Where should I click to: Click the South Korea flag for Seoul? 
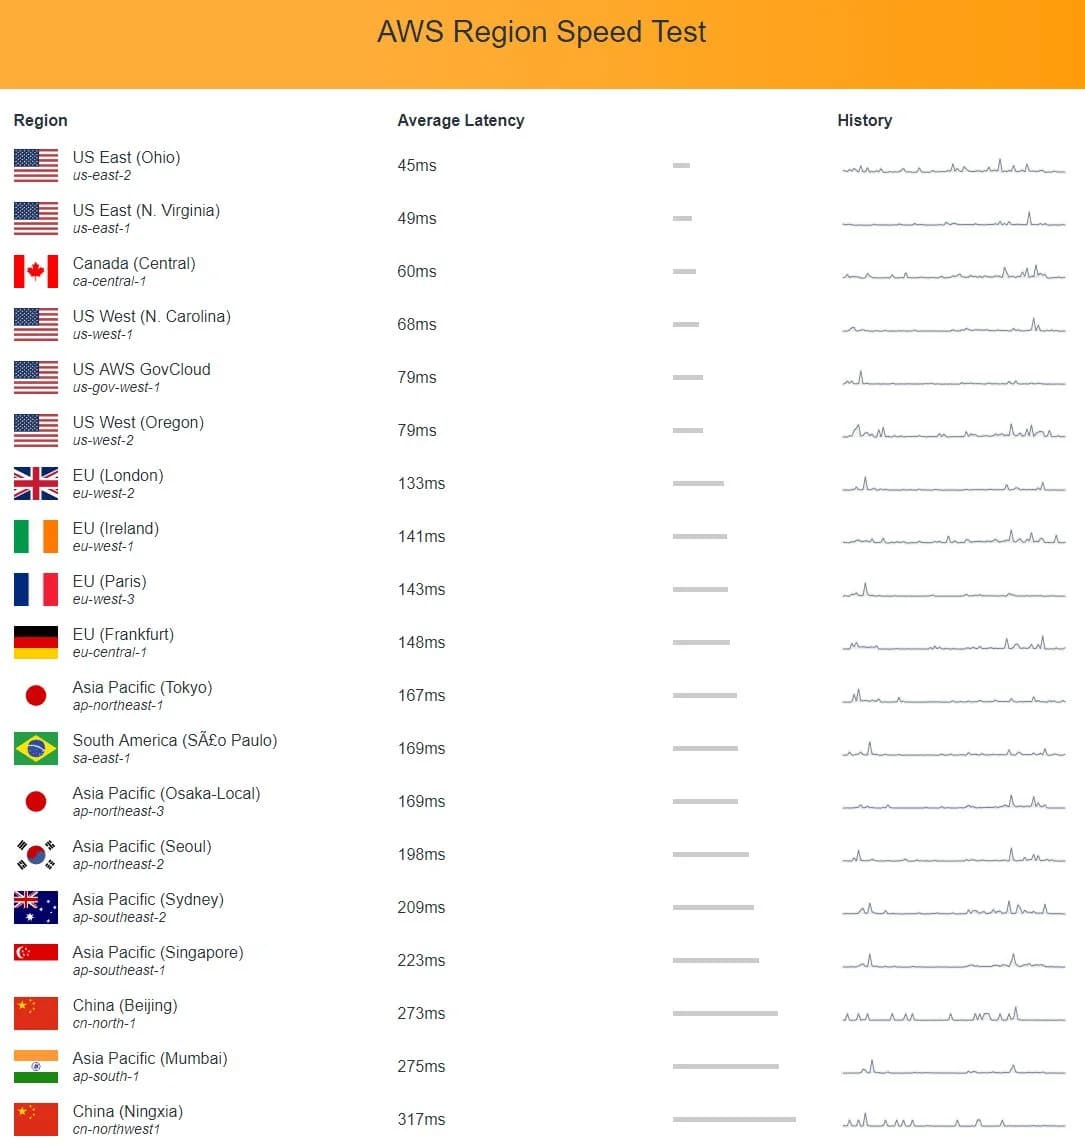(36, 854)
